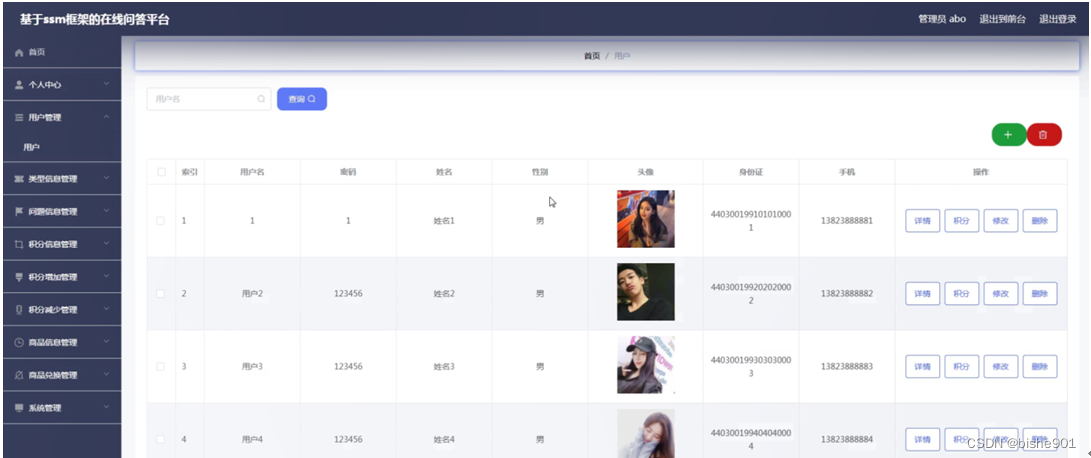1091x458 pixels.
Task: Click 积分 for 用户3
Action: [962, 366]
